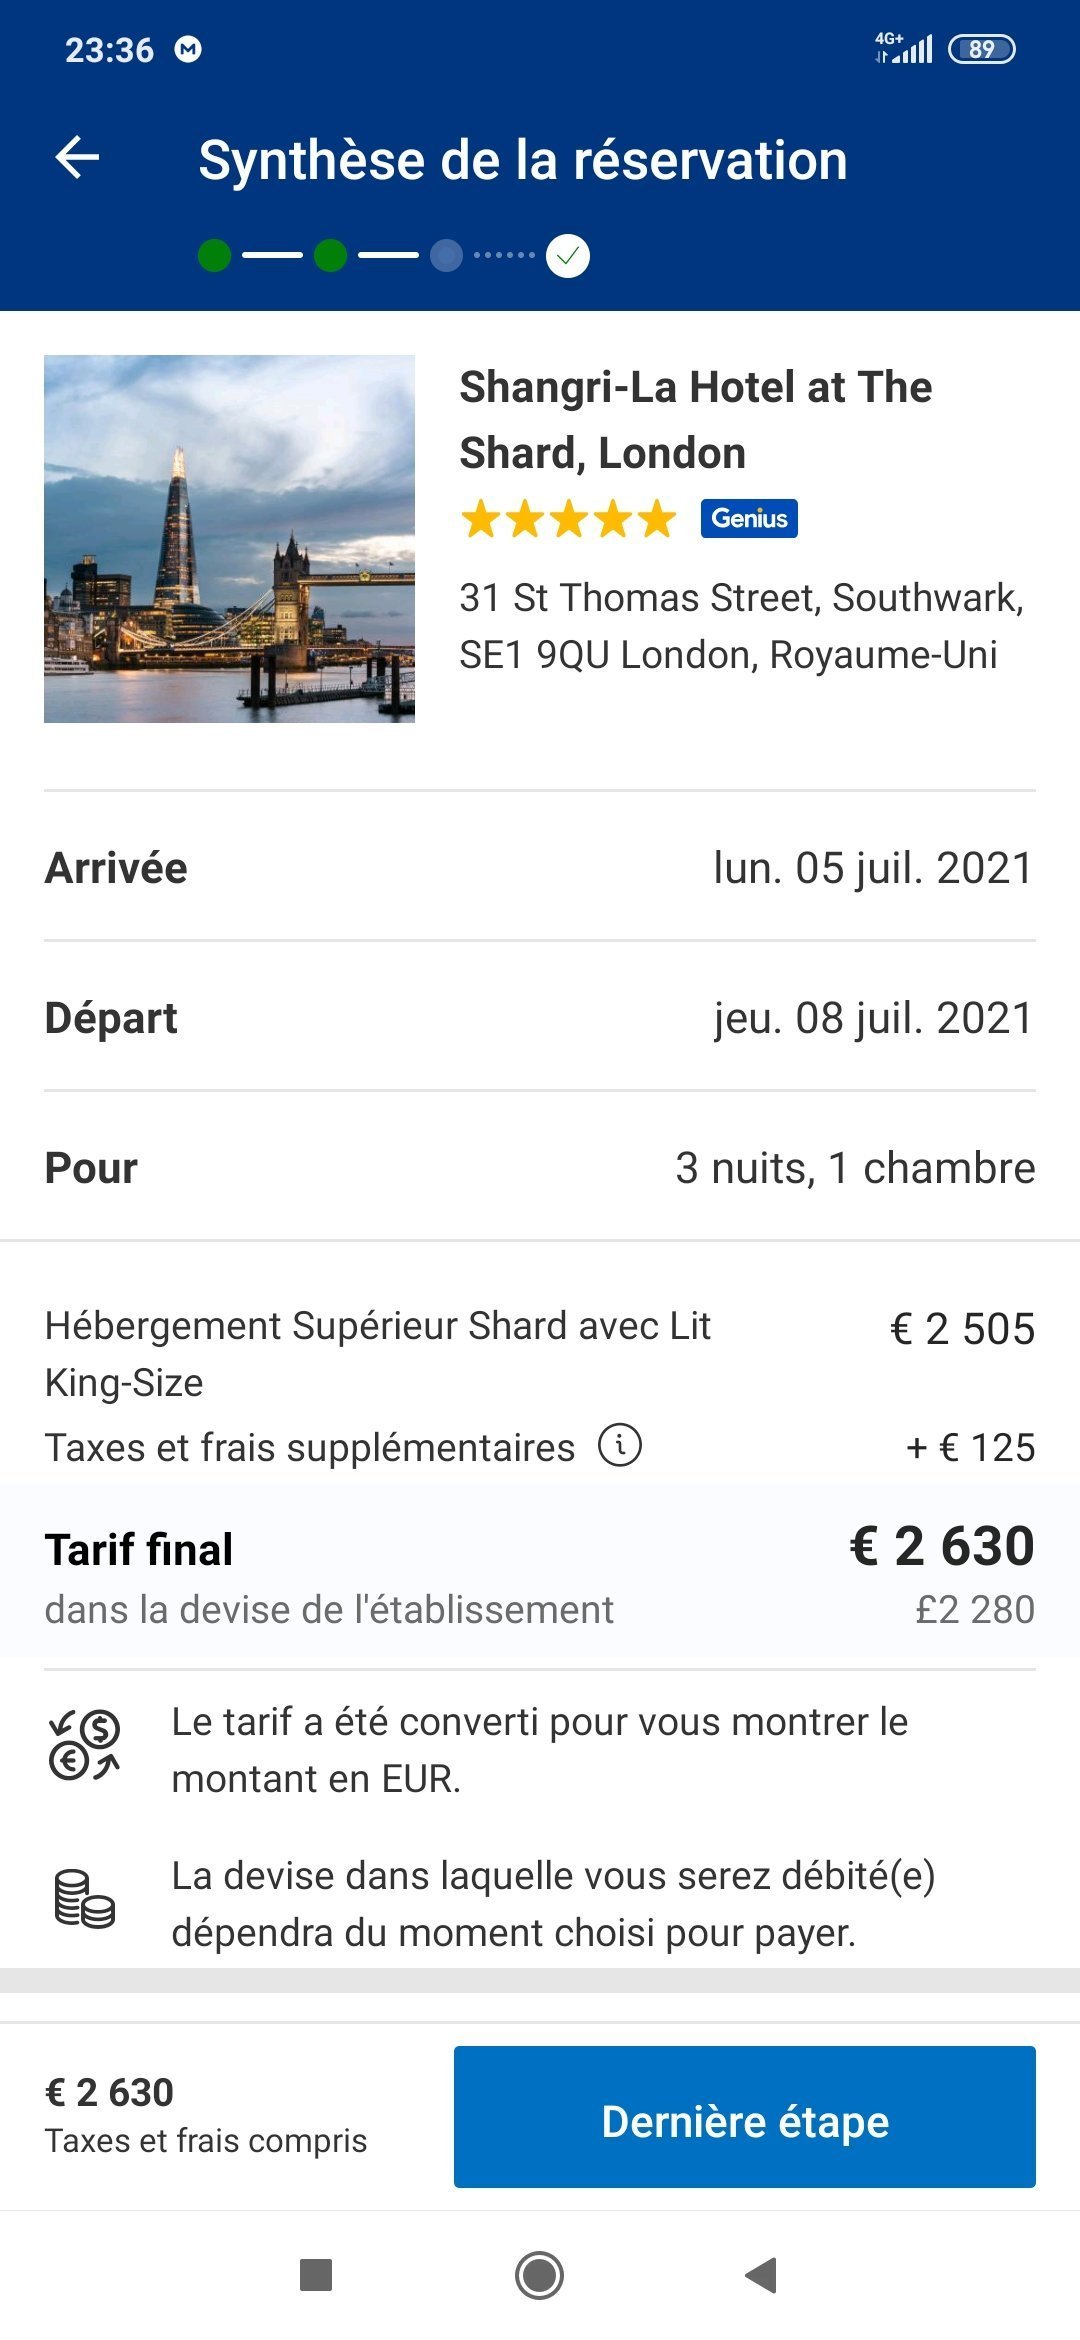Tap the 3 nuits, 1 chambre row

[x=540, y=1167]
